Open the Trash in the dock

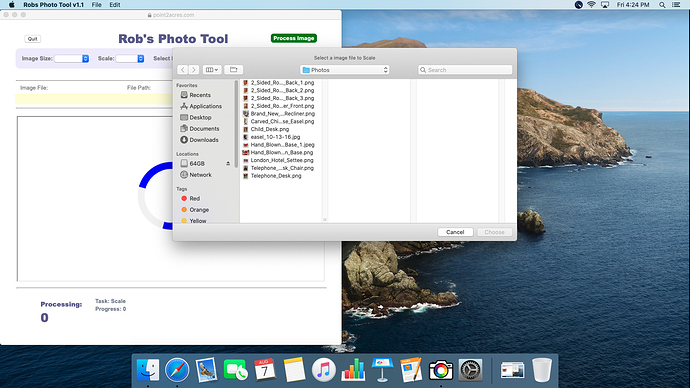pos(542,370)
